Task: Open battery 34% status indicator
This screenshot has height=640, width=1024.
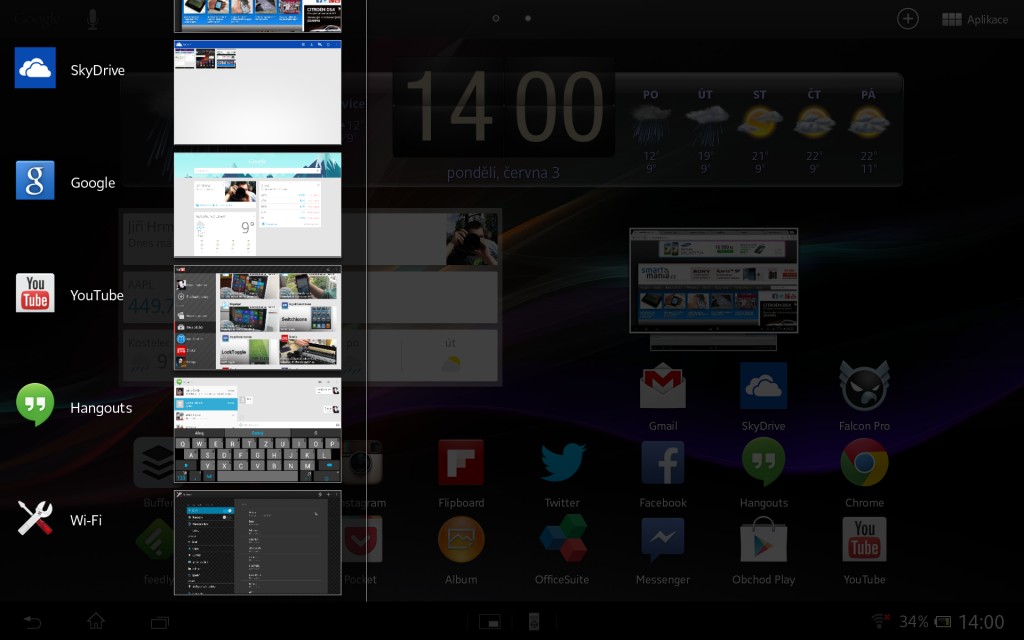Action: 925,622
